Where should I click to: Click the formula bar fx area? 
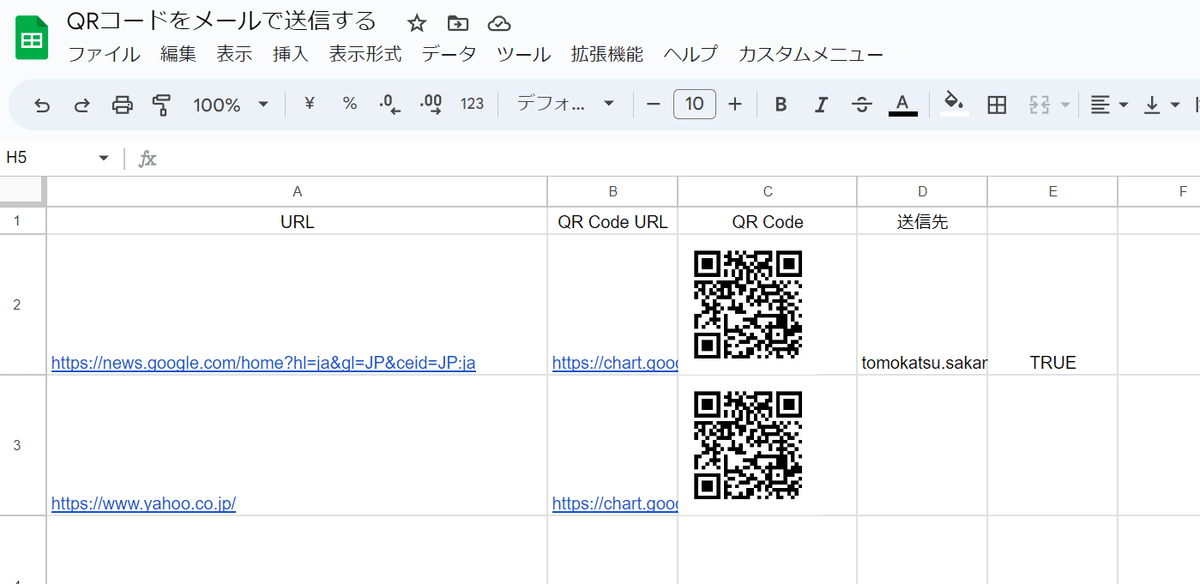coord(148,158)
